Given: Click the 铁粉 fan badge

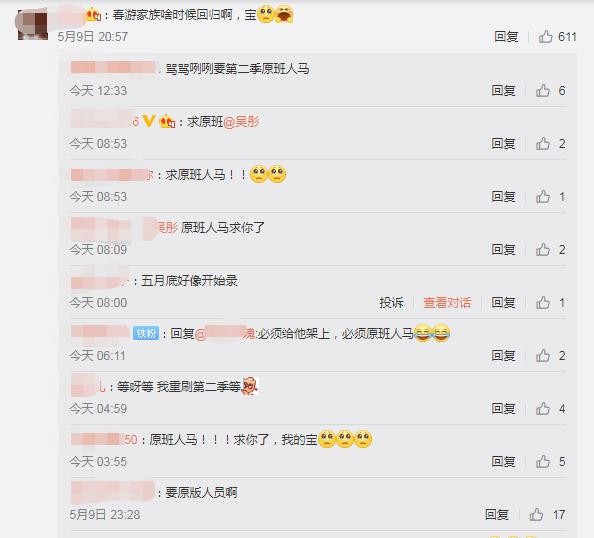Looking at the screenshot, I should (x=146, y=333).
